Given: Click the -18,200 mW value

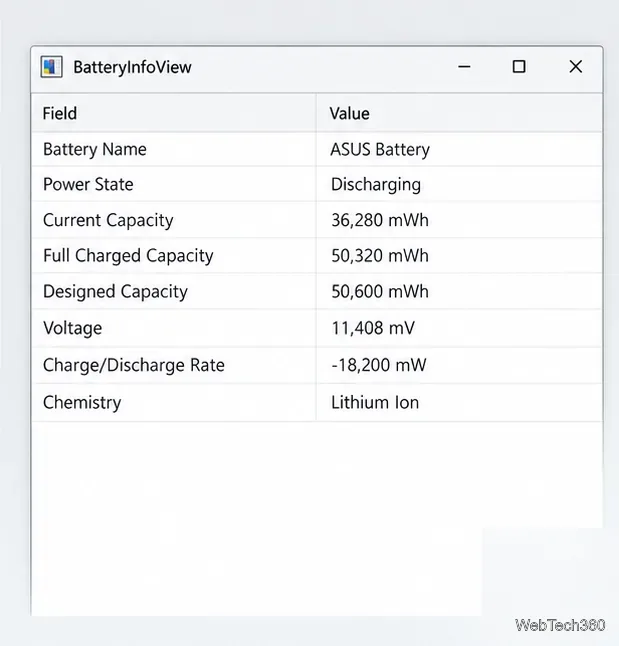Looking at the screenshot, I should coord(379,365).
